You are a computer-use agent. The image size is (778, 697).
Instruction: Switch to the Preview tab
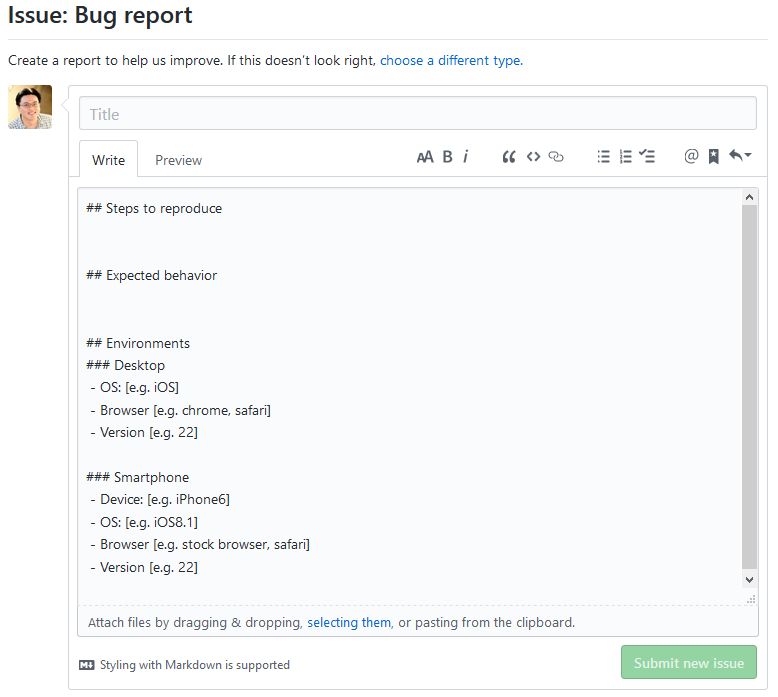pyautogui.click(x=178, y=160)
